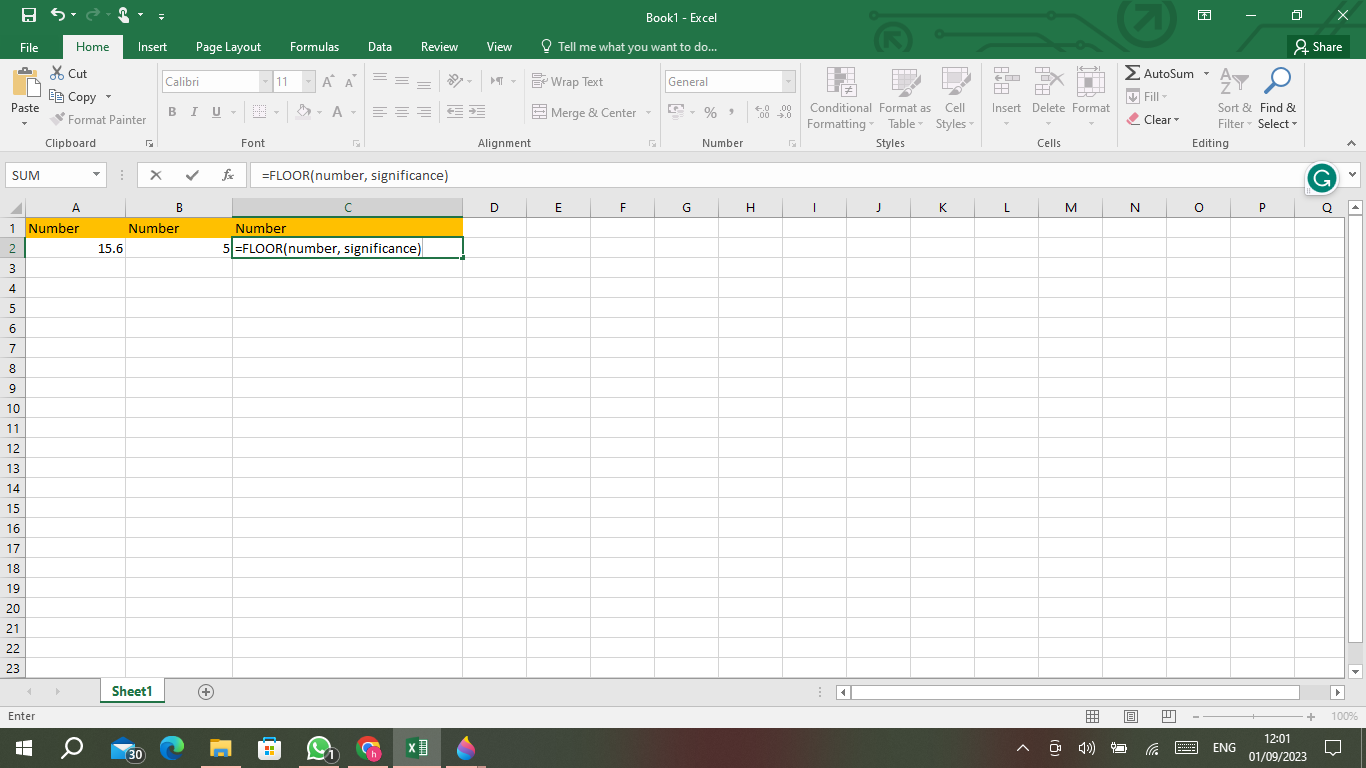Open the Page Layout tab
The width and height of the screenshot is (1366, 768).
pos(228,47)
